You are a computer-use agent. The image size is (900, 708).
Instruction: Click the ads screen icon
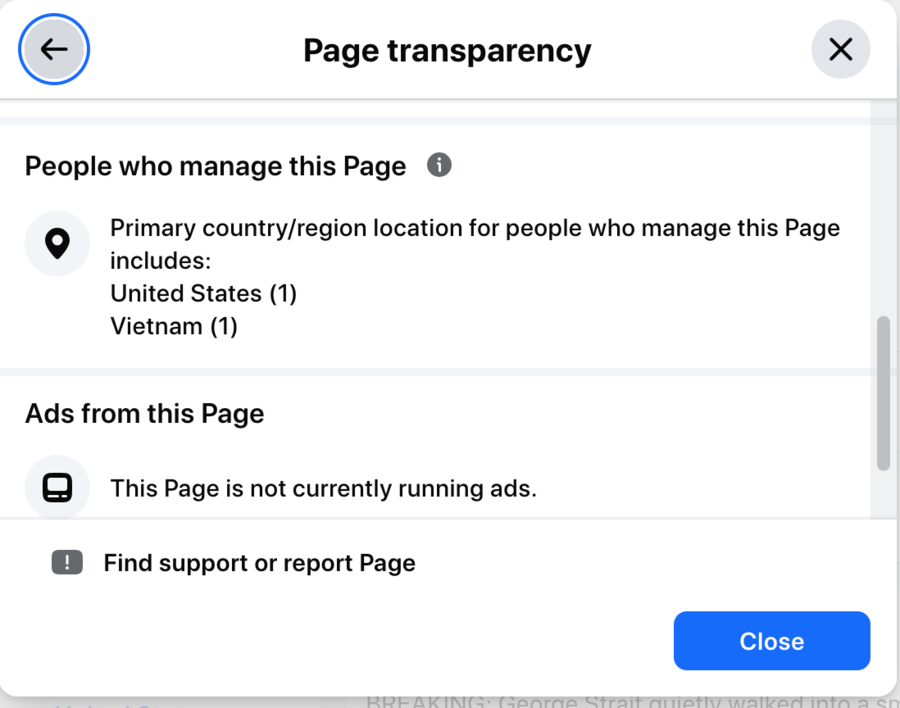click(x=58, y=488)
